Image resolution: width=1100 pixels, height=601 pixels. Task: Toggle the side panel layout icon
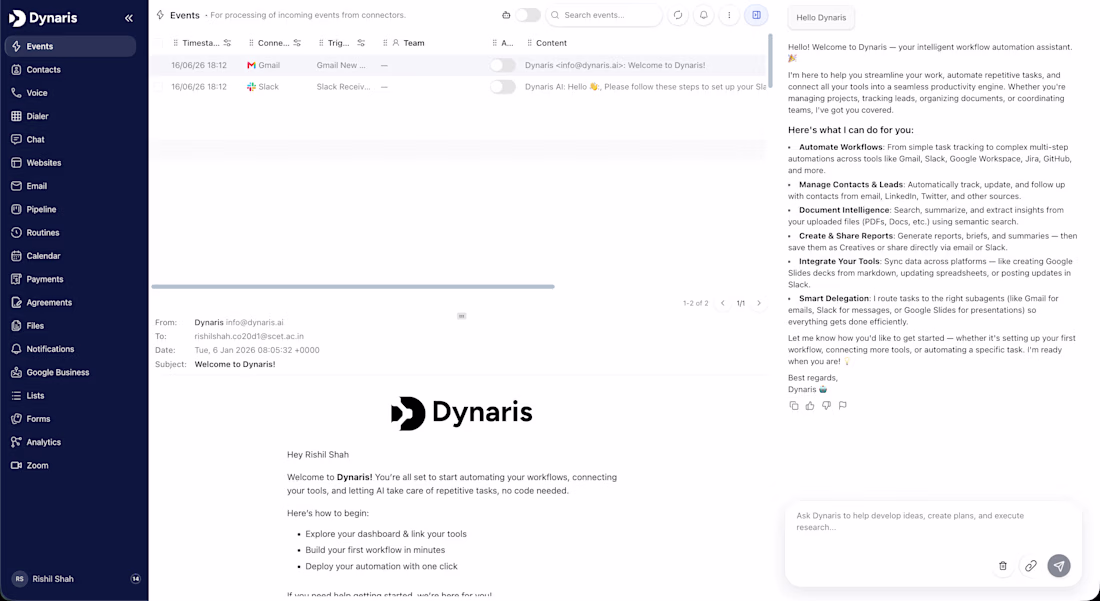tap(756, 15)
